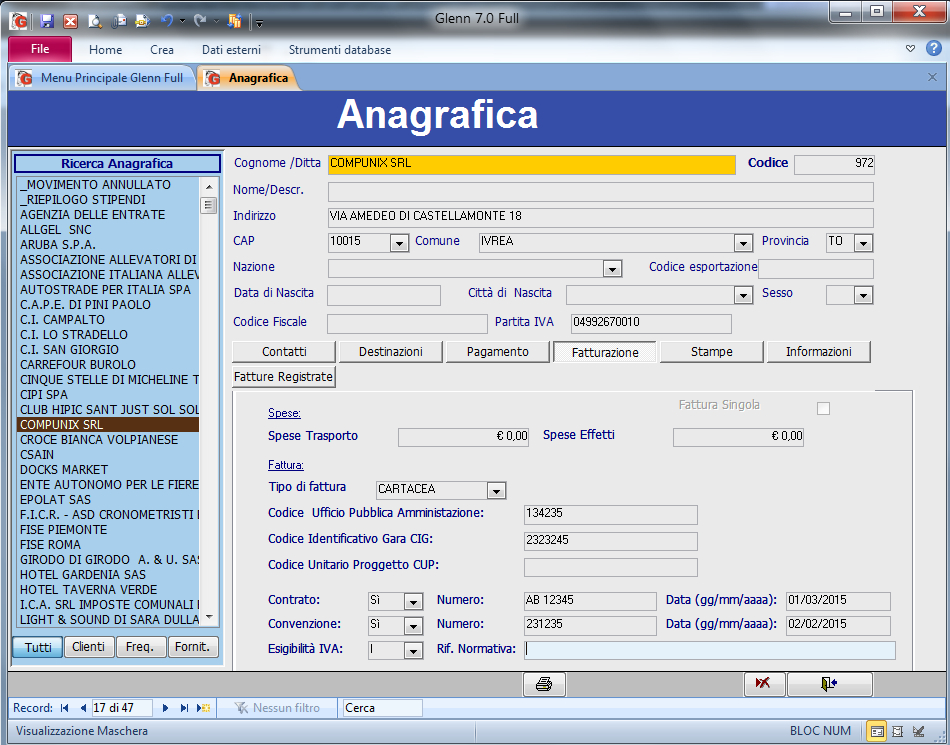Click the Pagamento button
950x745 pixels.
[497, 352]
